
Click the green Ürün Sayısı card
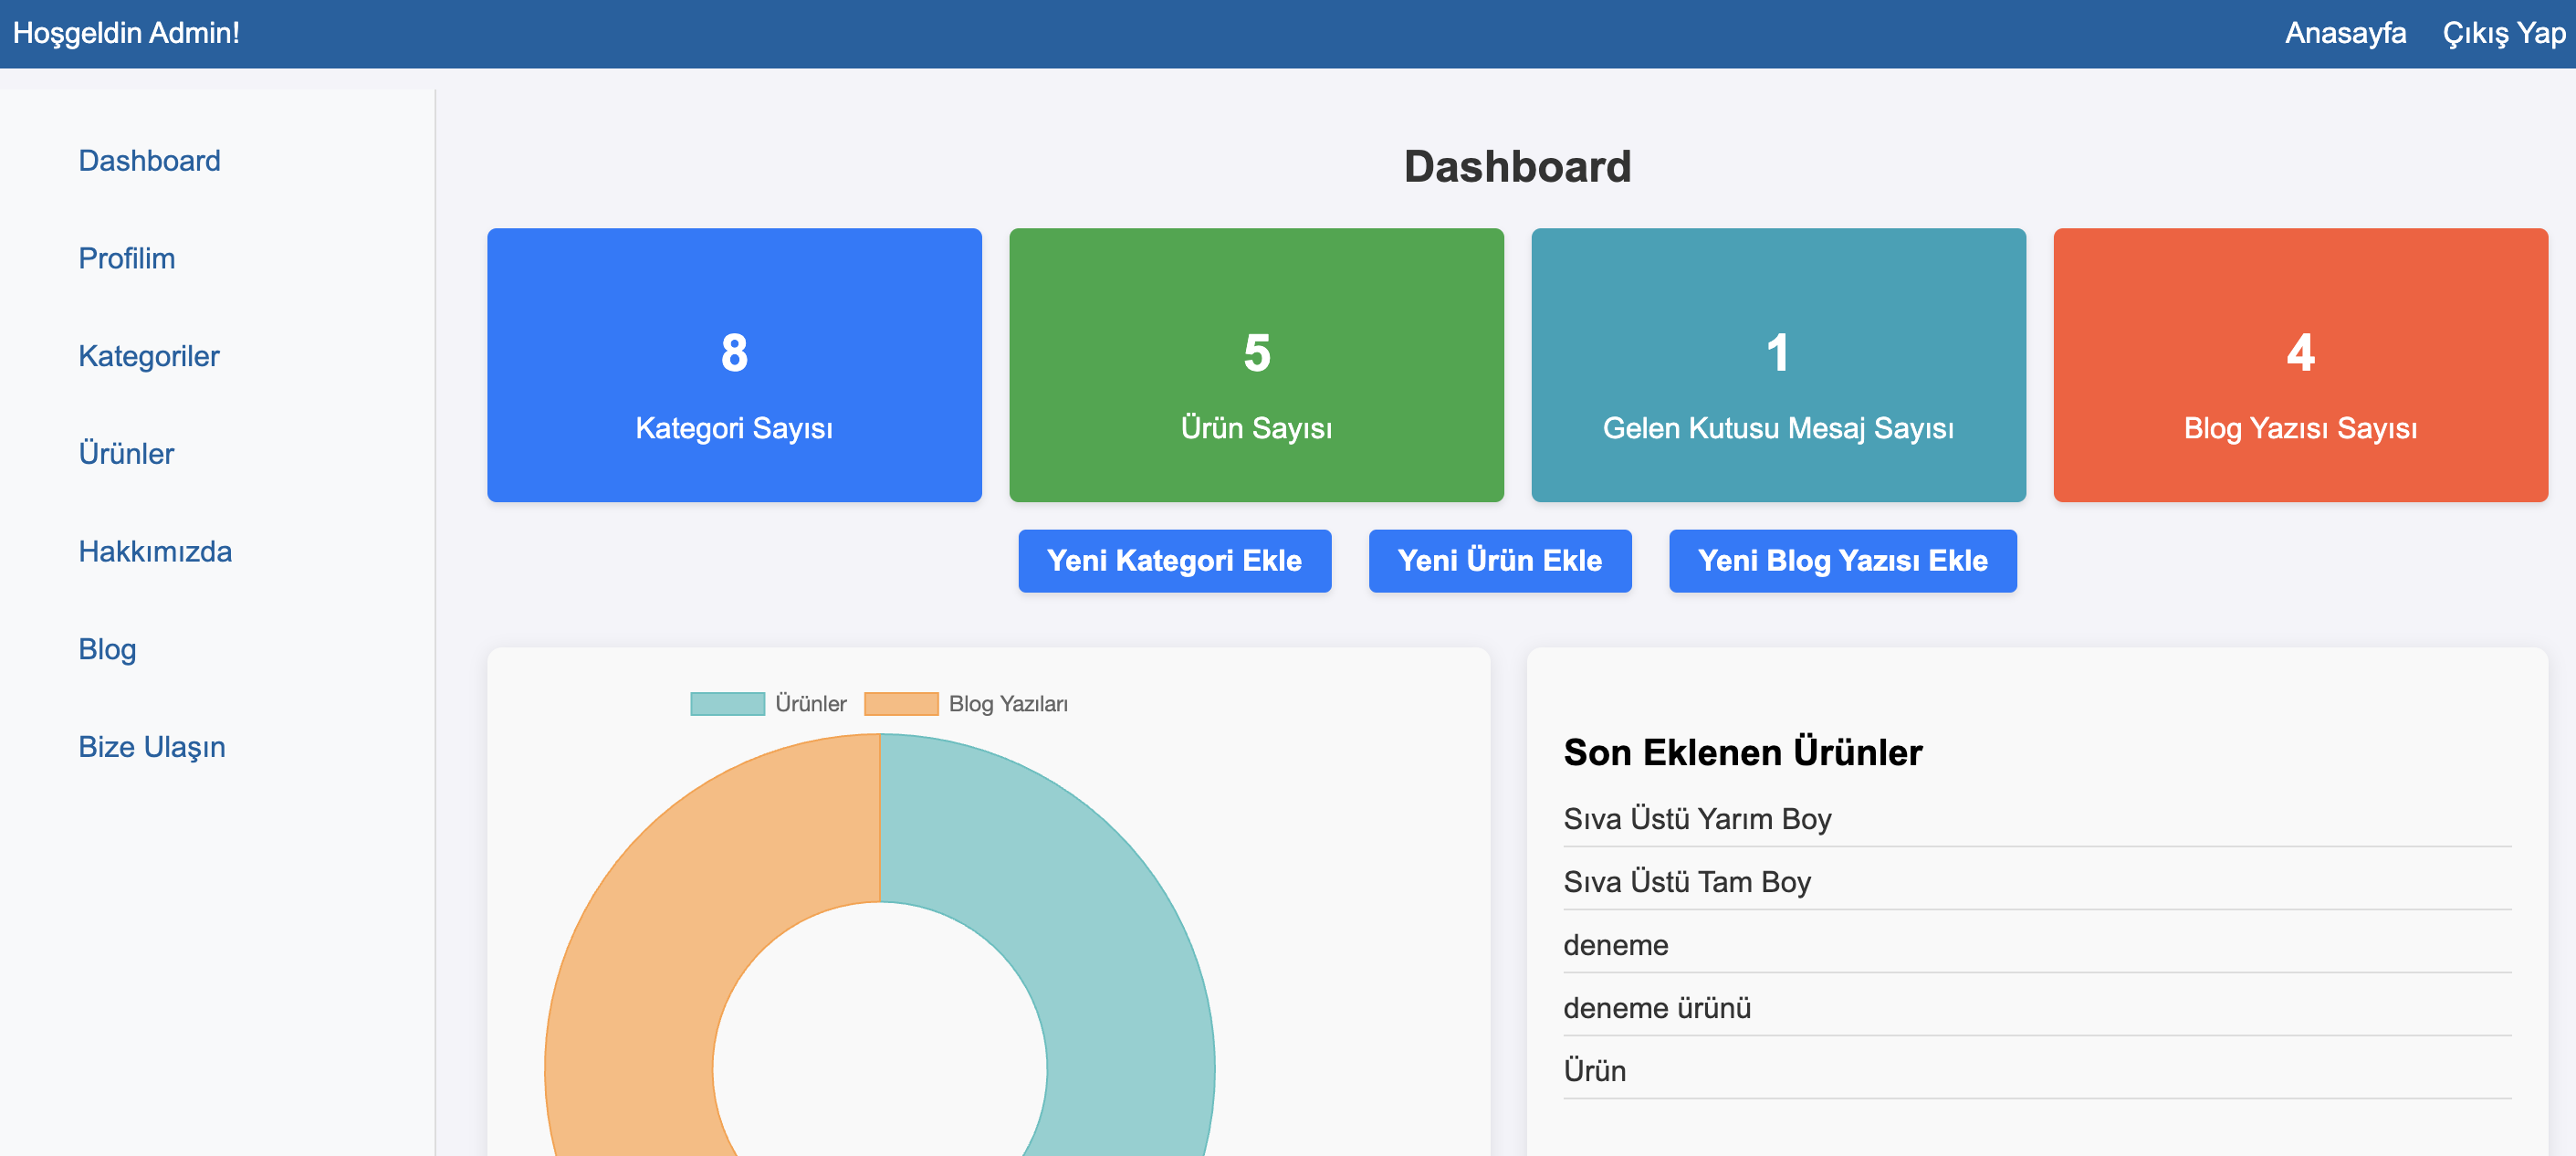click(x=1256, y=365)
